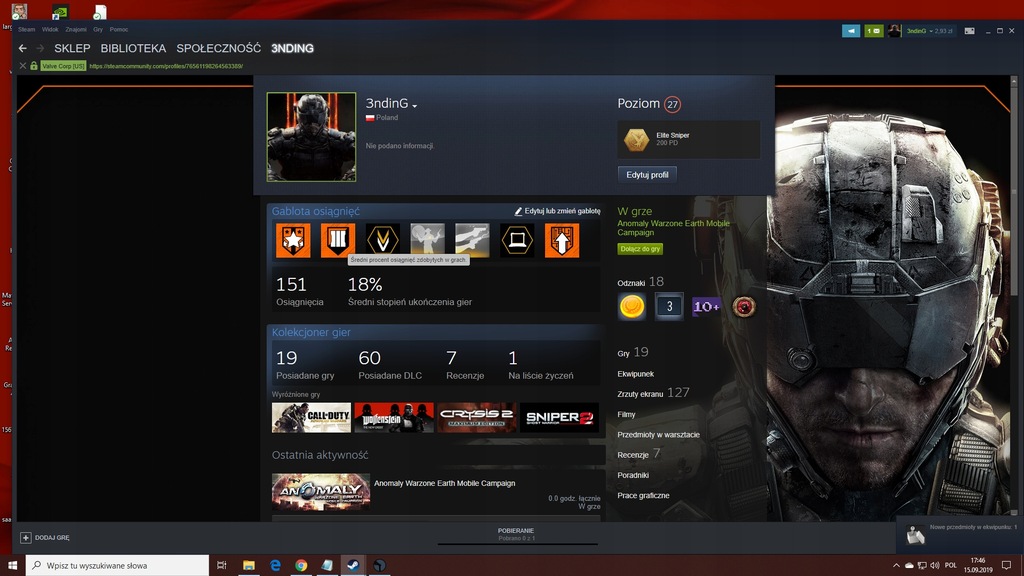Select the Black Ops III achievement icon
1024x576 pixels.
click(x=338, y=240)
